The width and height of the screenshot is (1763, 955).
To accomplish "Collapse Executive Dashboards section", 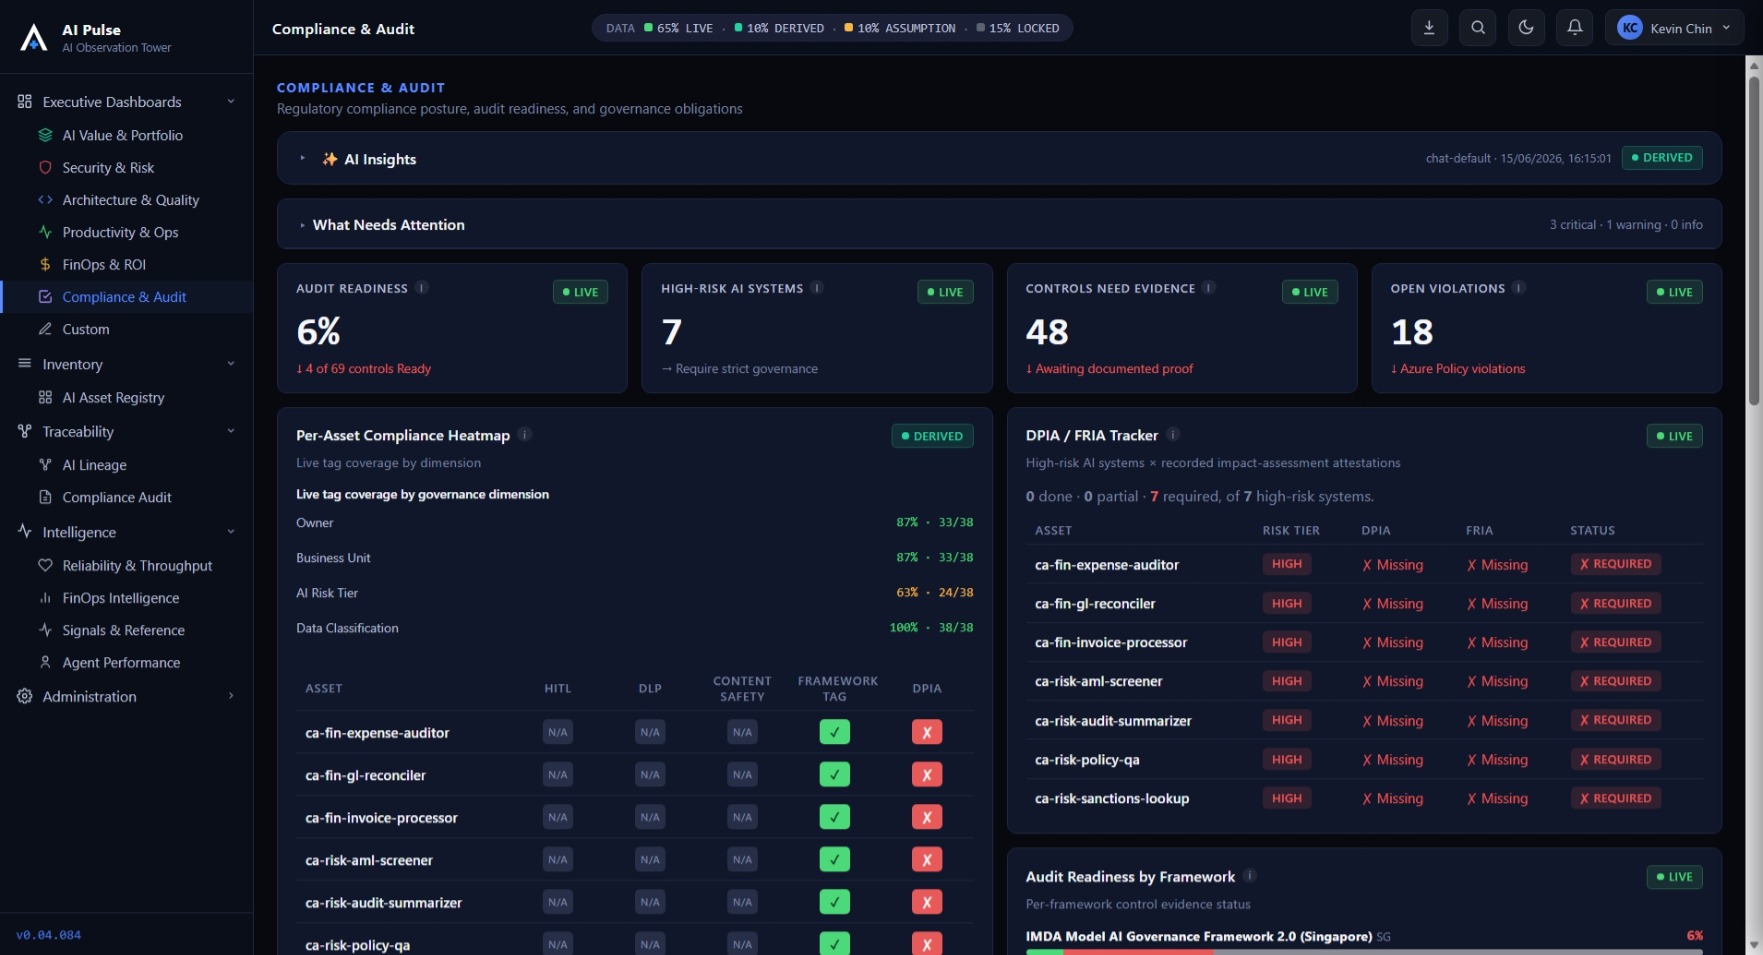I will pyautogui.click(x=231, y=102).
